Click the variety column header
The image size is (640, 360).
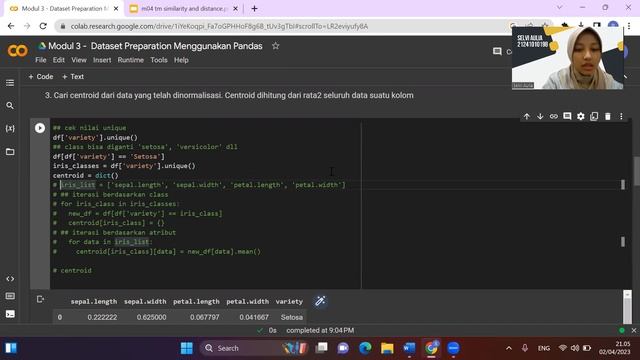[289, 302]
